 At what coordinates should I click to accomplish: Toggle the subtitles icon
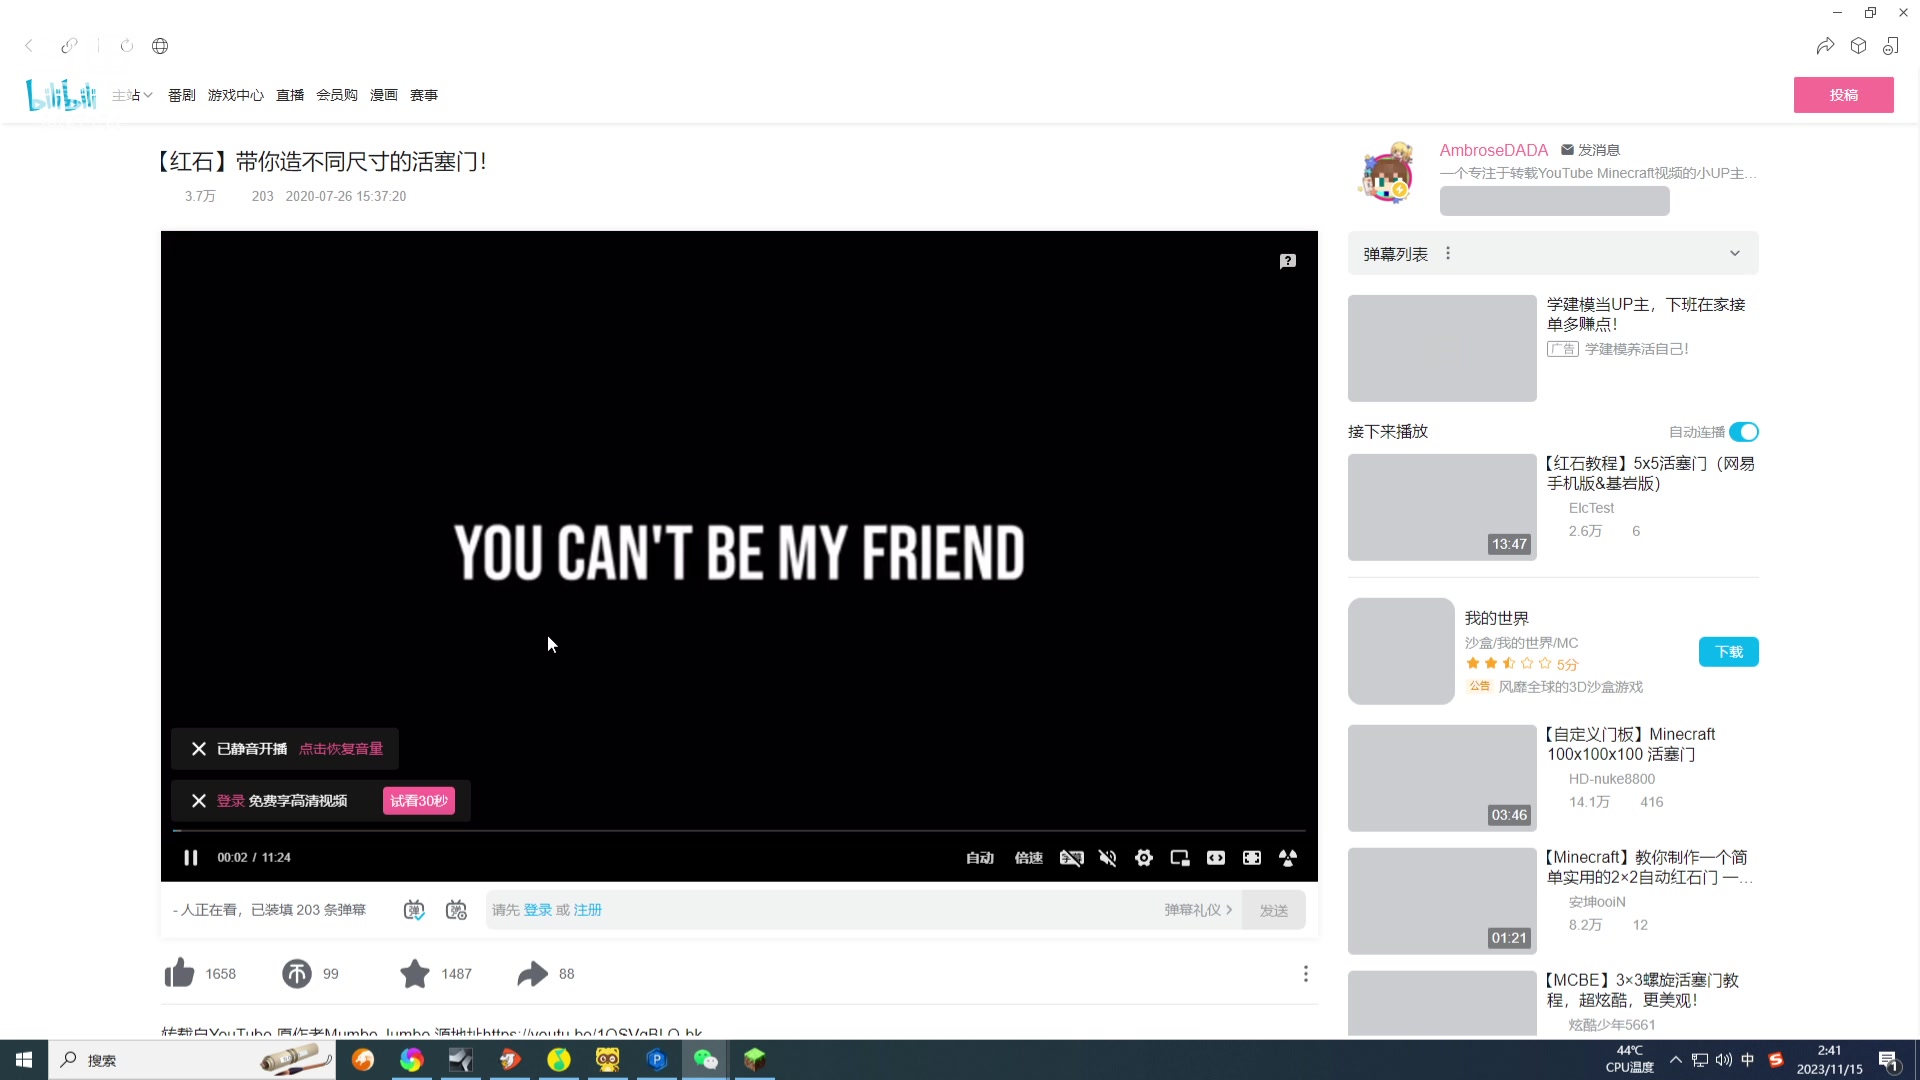tap(1071, 858)
